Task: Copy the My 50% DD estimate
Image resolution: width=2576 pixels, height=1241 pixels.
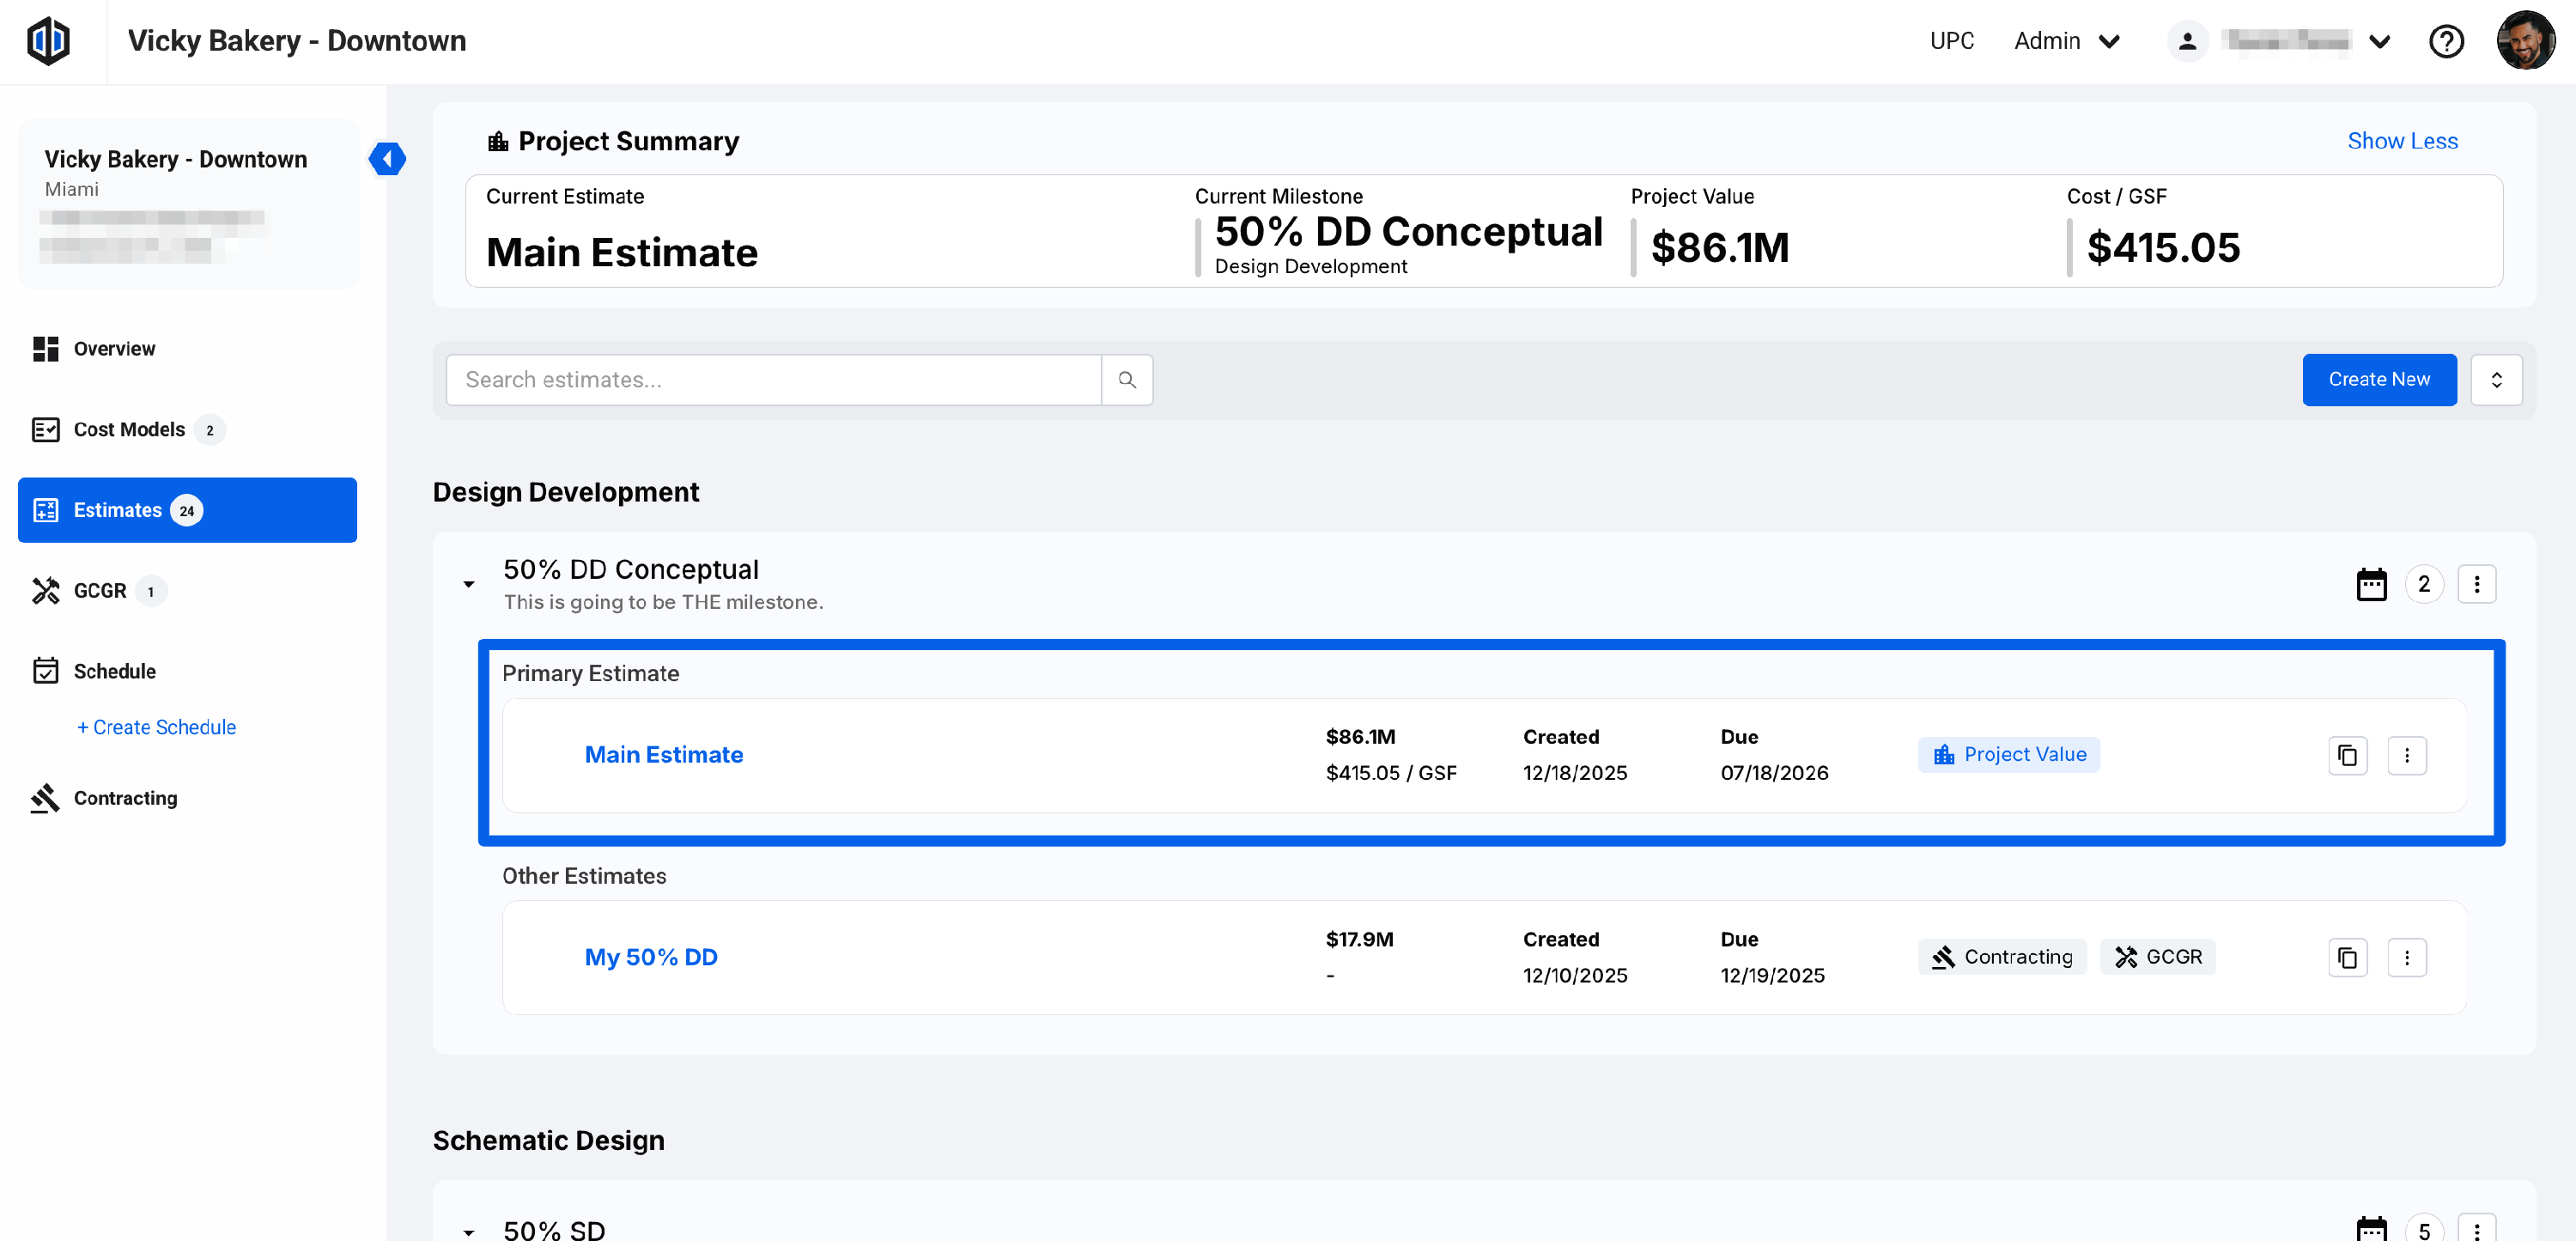Action: [2347, 958]
